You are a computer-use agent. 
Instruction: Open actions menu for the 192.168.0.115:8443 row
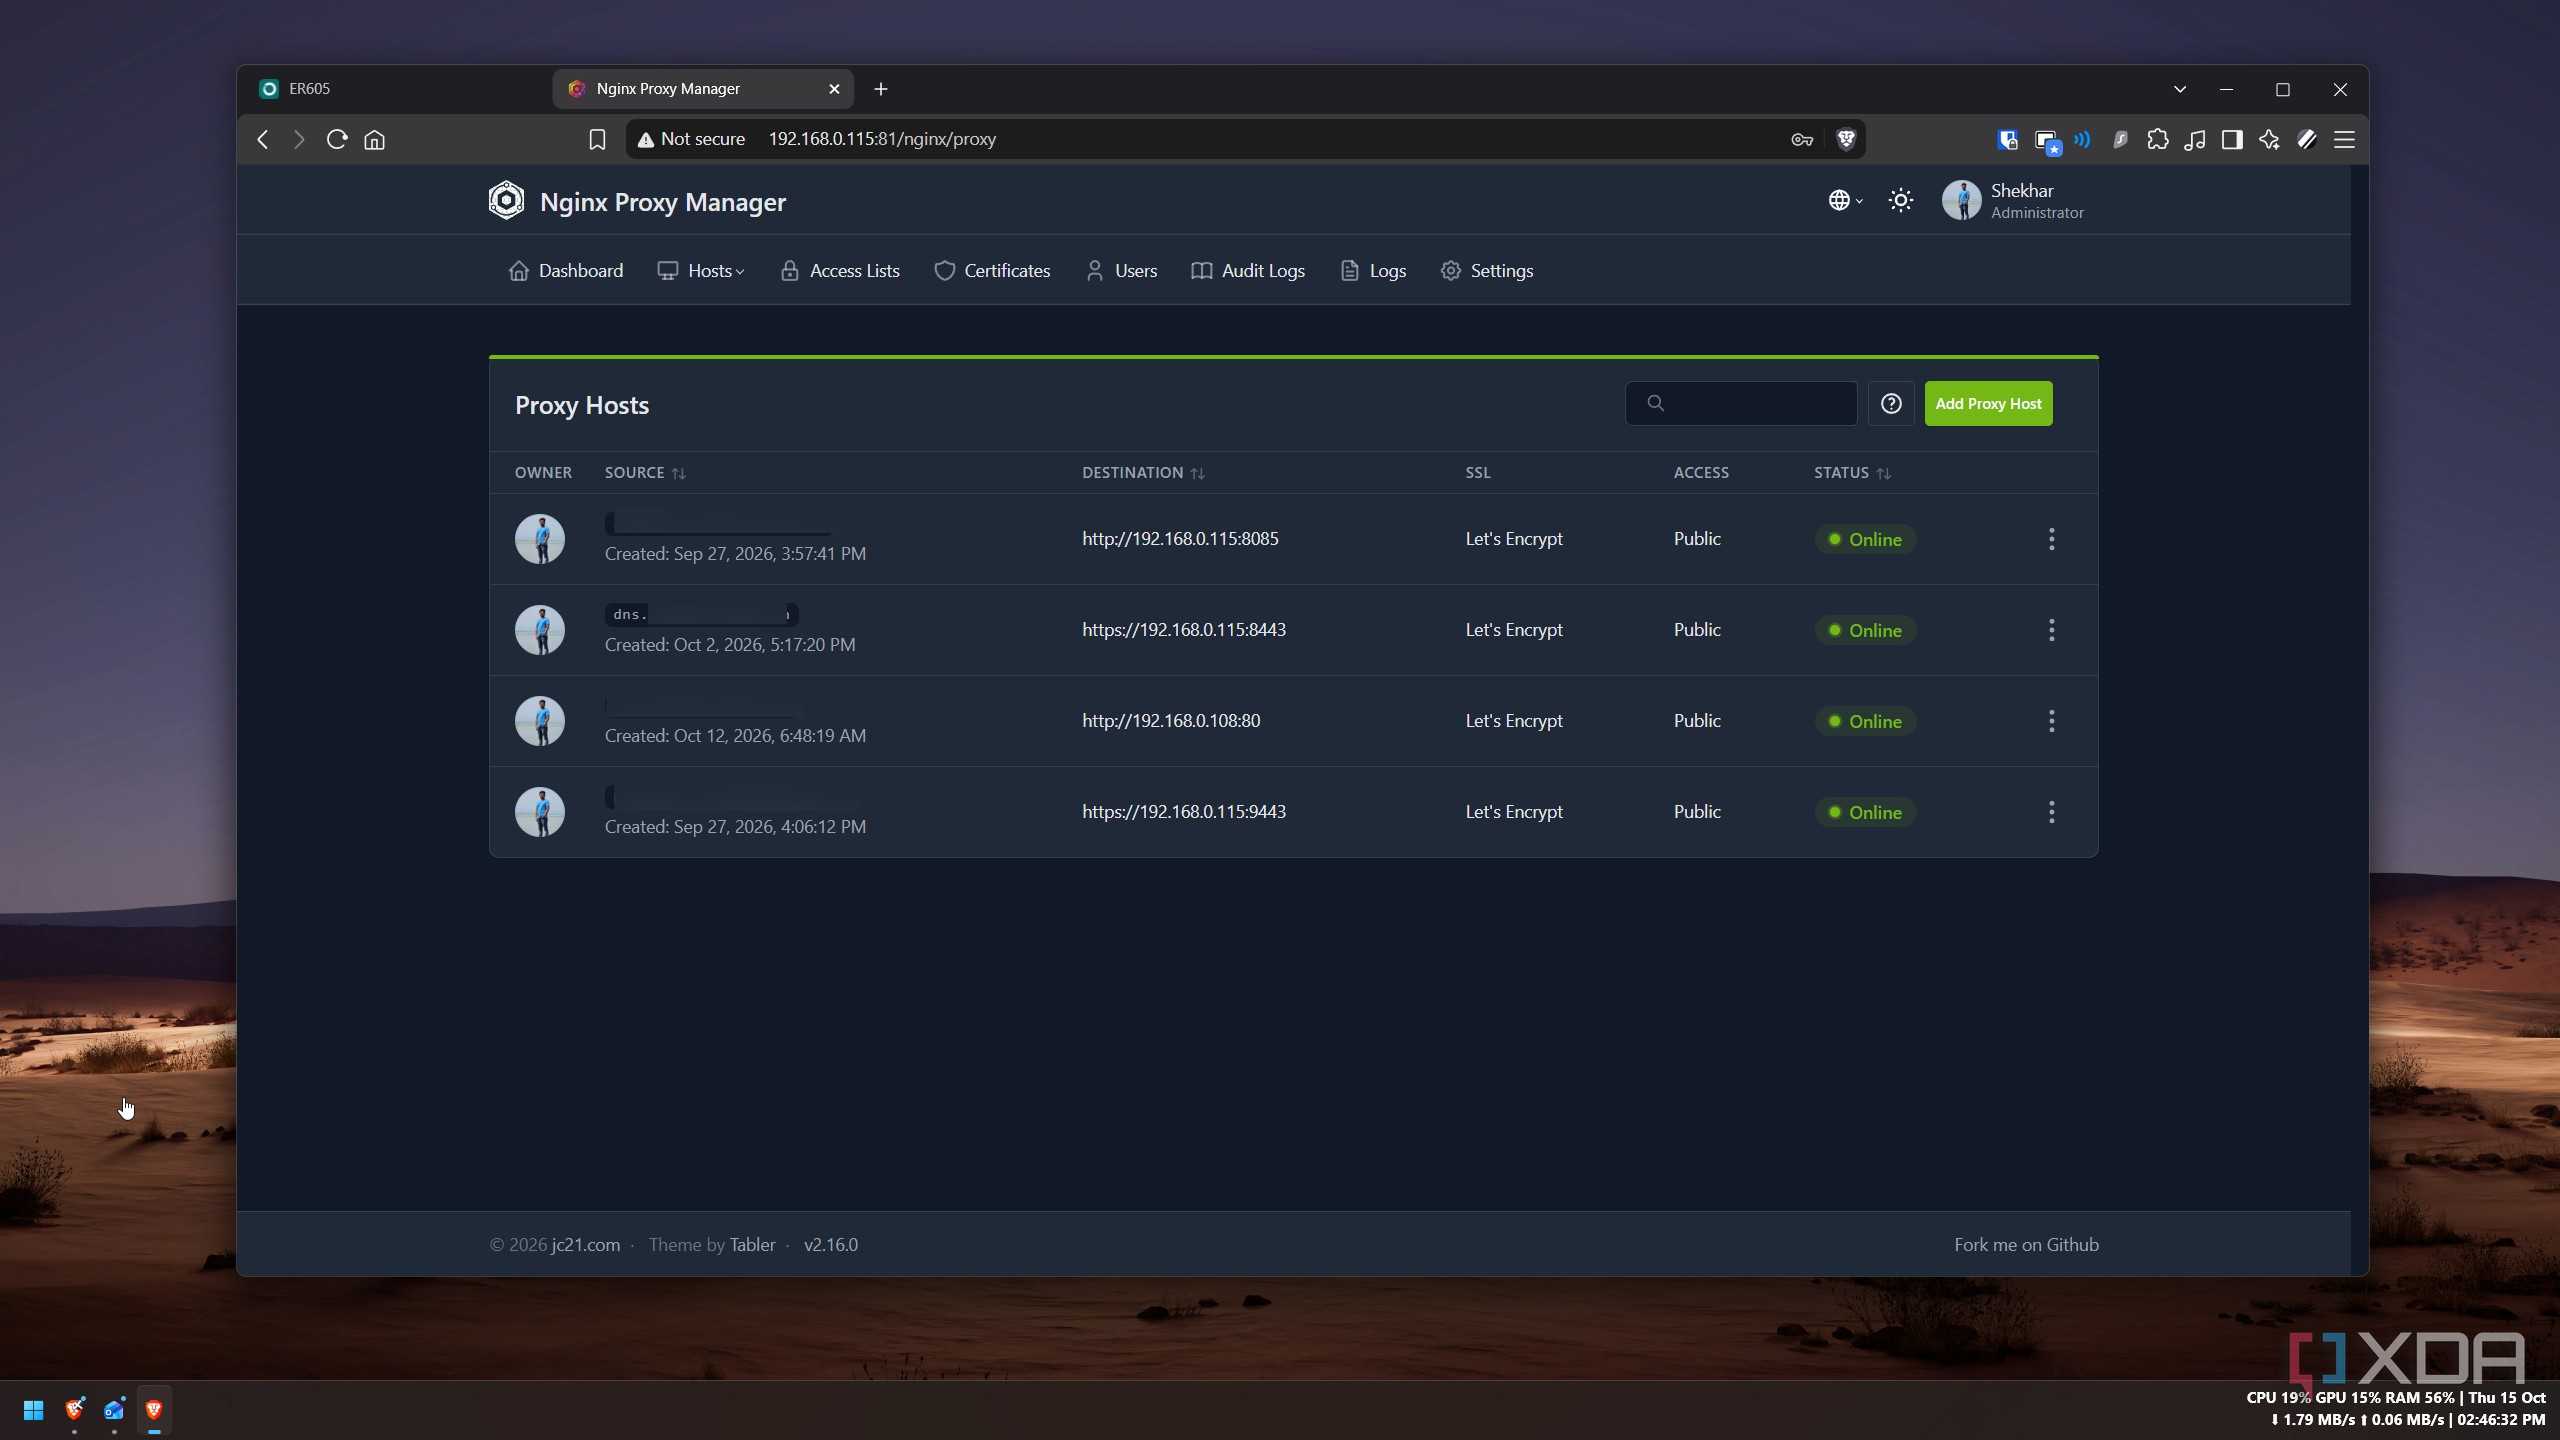click(x=2051, y=630)
